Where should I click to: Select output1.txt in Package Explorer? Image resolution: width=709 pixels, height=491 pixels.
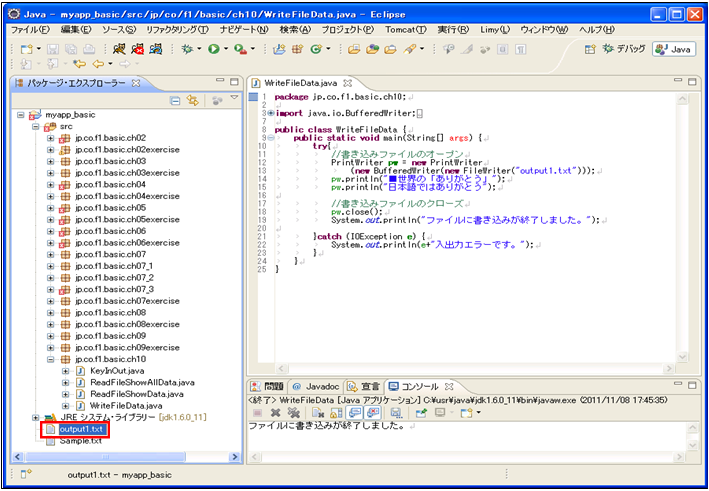click(80, 429)
